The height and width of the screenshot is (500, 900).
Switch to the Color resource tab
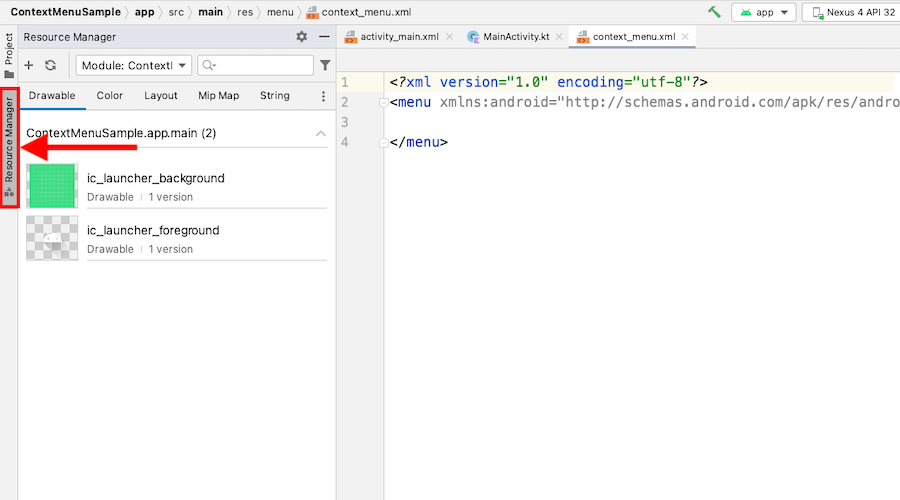click(110, 96)
